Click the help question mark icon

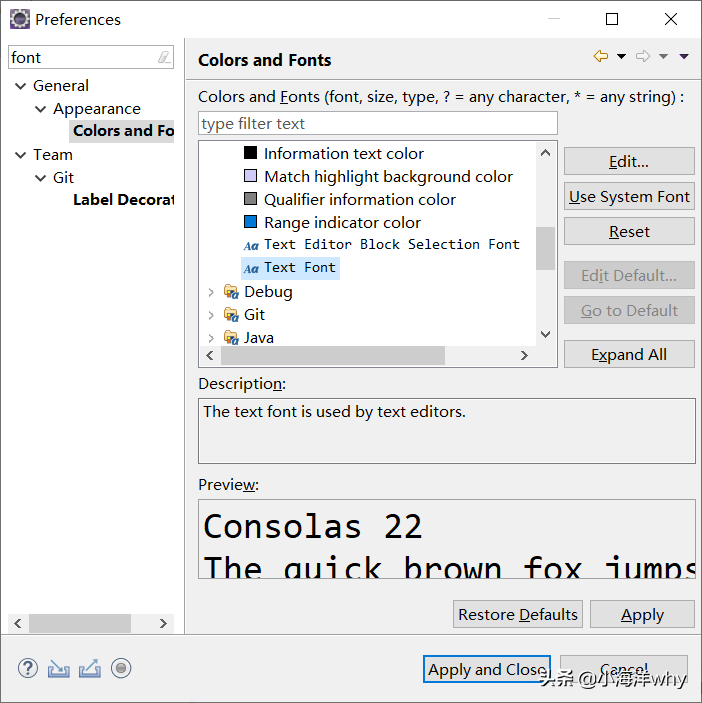coord(28,668)
